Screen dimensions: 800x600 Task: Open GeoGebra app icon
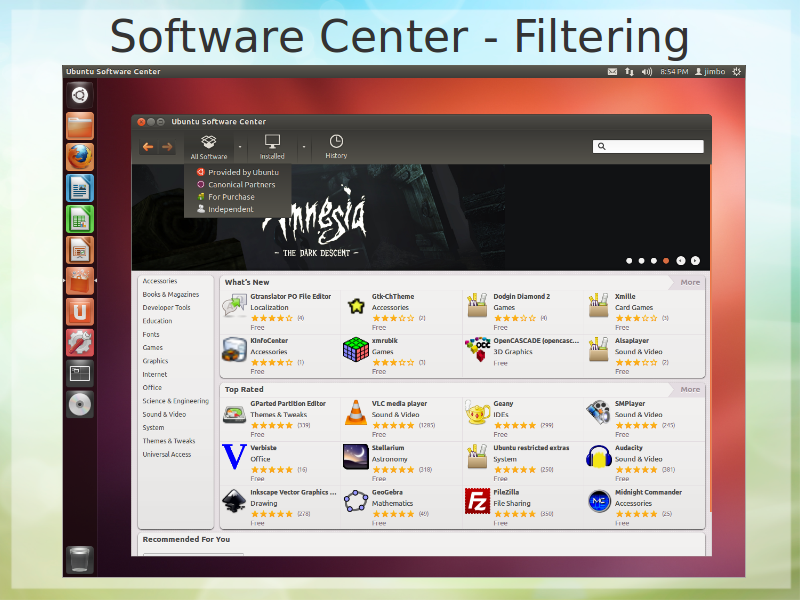356,501
